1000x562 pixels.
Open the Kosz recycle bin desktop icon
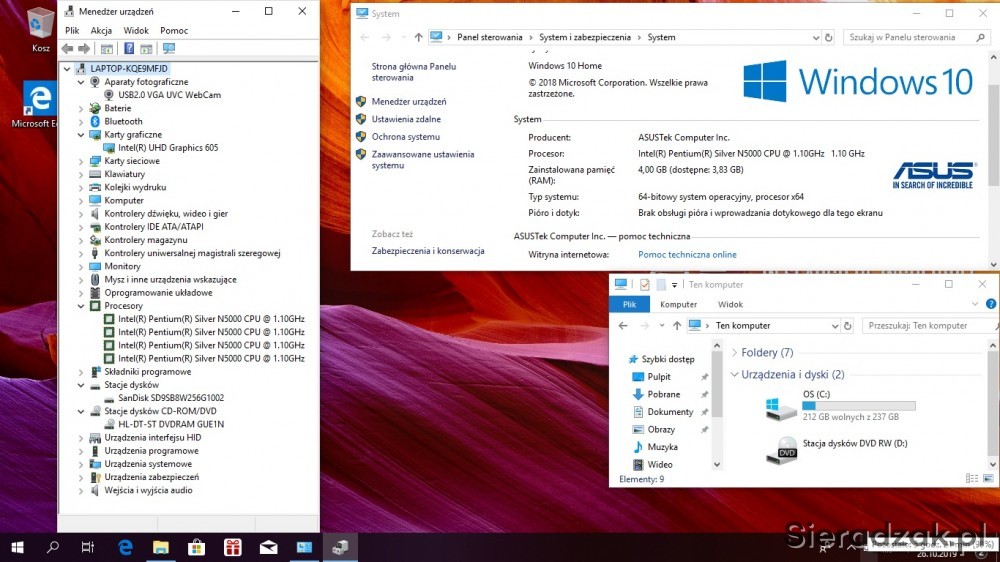coord(40,30)
